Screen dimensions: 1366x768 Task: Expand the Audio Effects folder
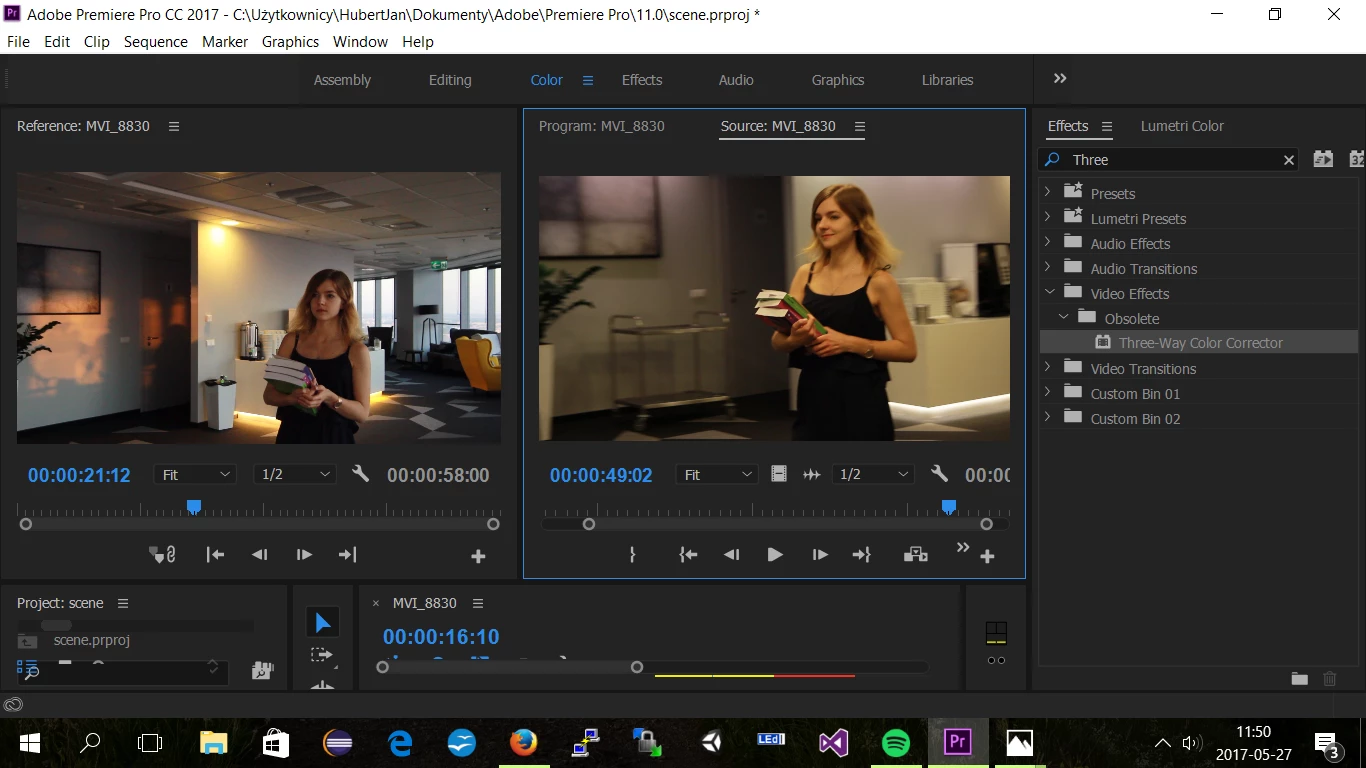(1048, 242)
